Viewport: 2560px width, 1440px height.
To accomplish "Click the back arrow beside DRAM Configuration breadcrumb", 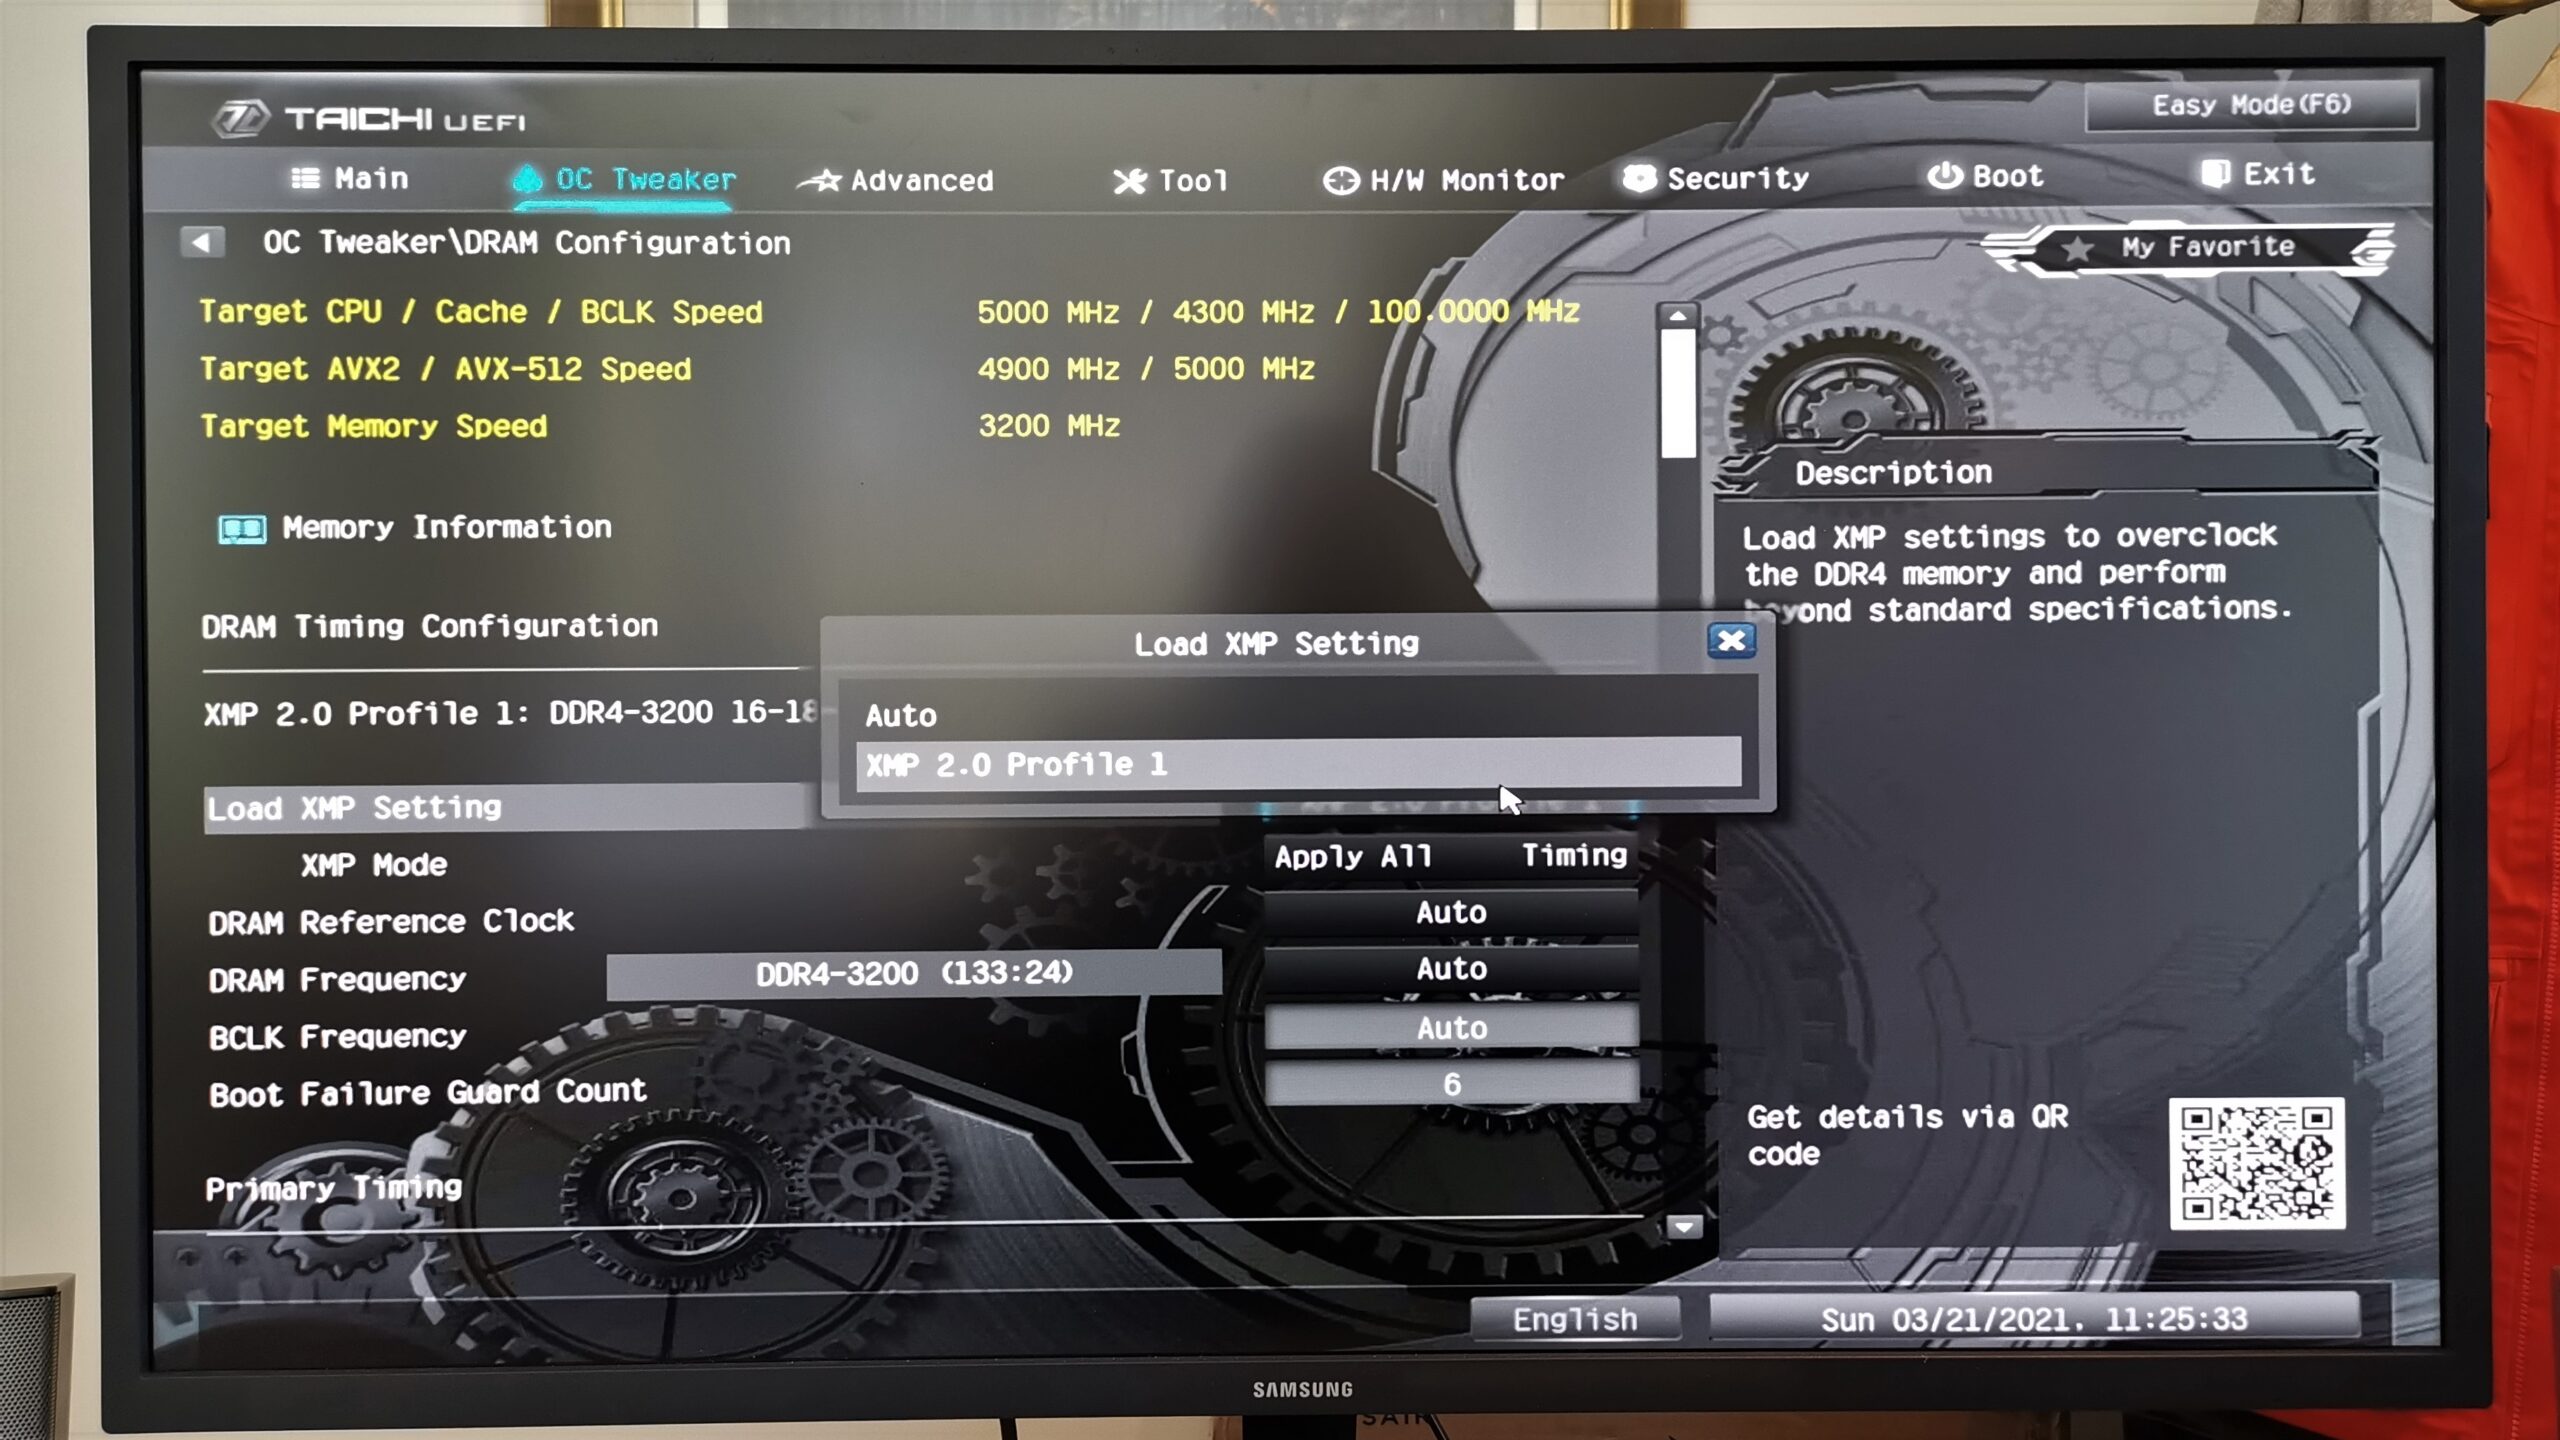I will coord(202,242).
